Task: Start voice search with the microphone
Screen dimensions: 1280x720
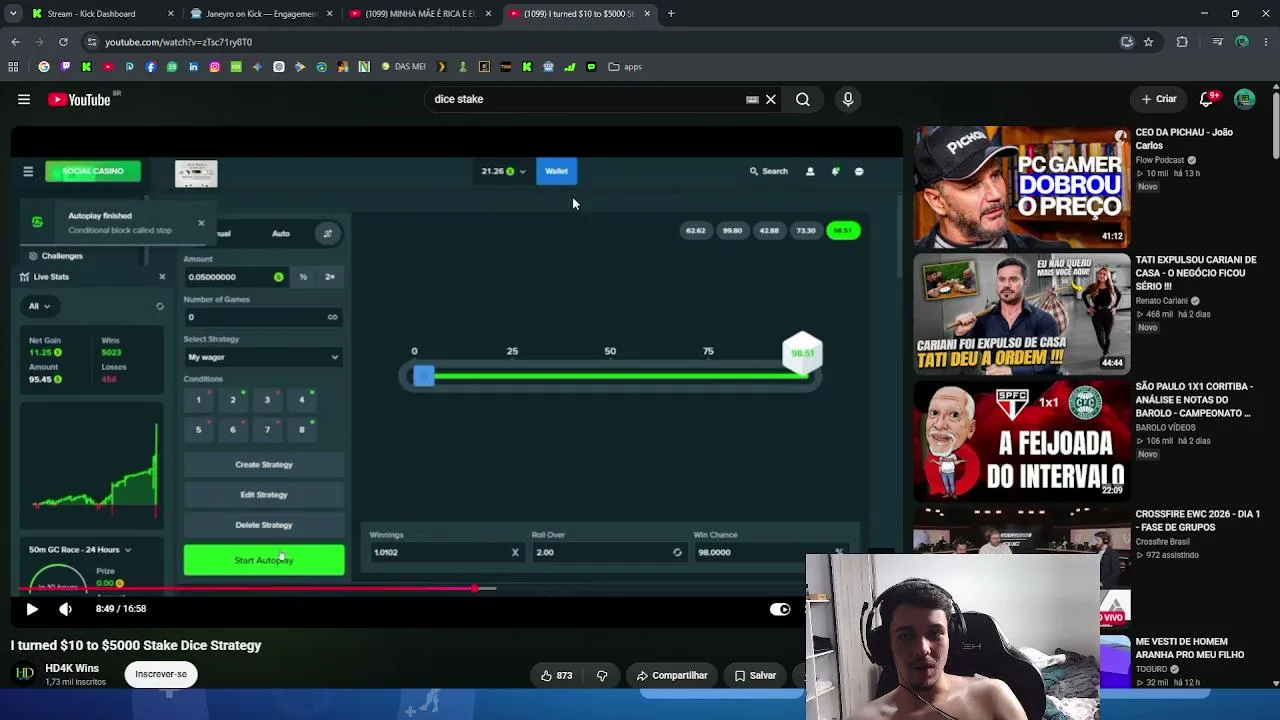Action: [848, 99]
